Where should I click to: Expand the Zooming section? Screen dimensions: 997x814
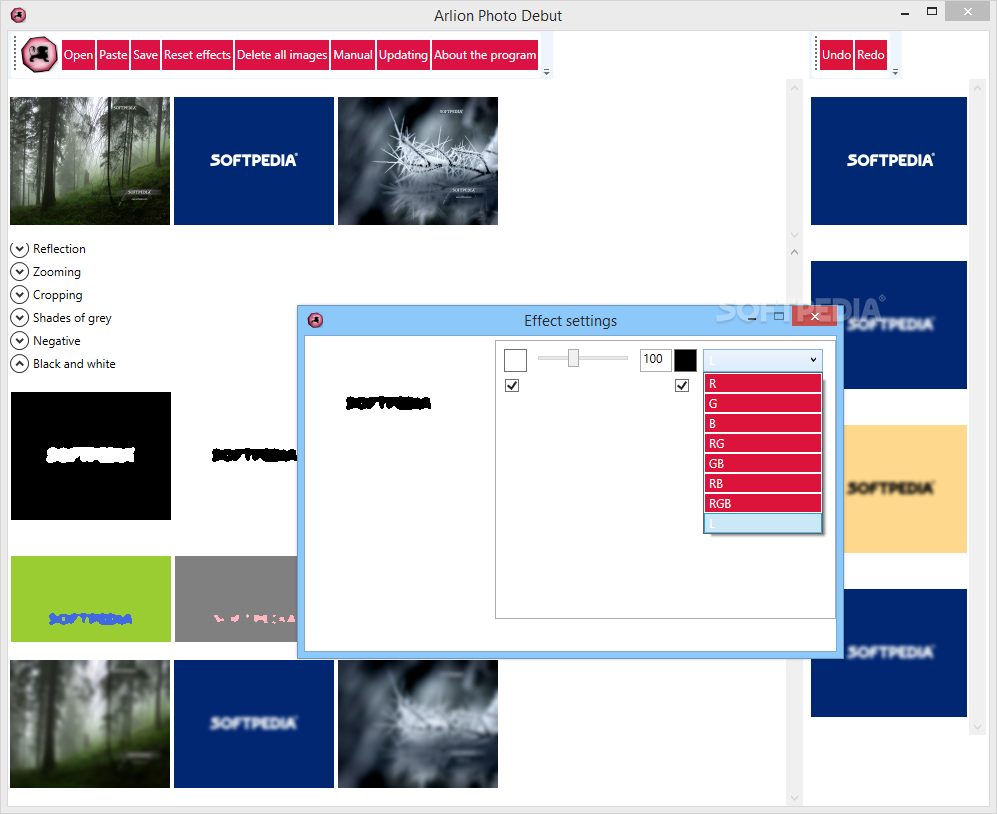[20, 272]
